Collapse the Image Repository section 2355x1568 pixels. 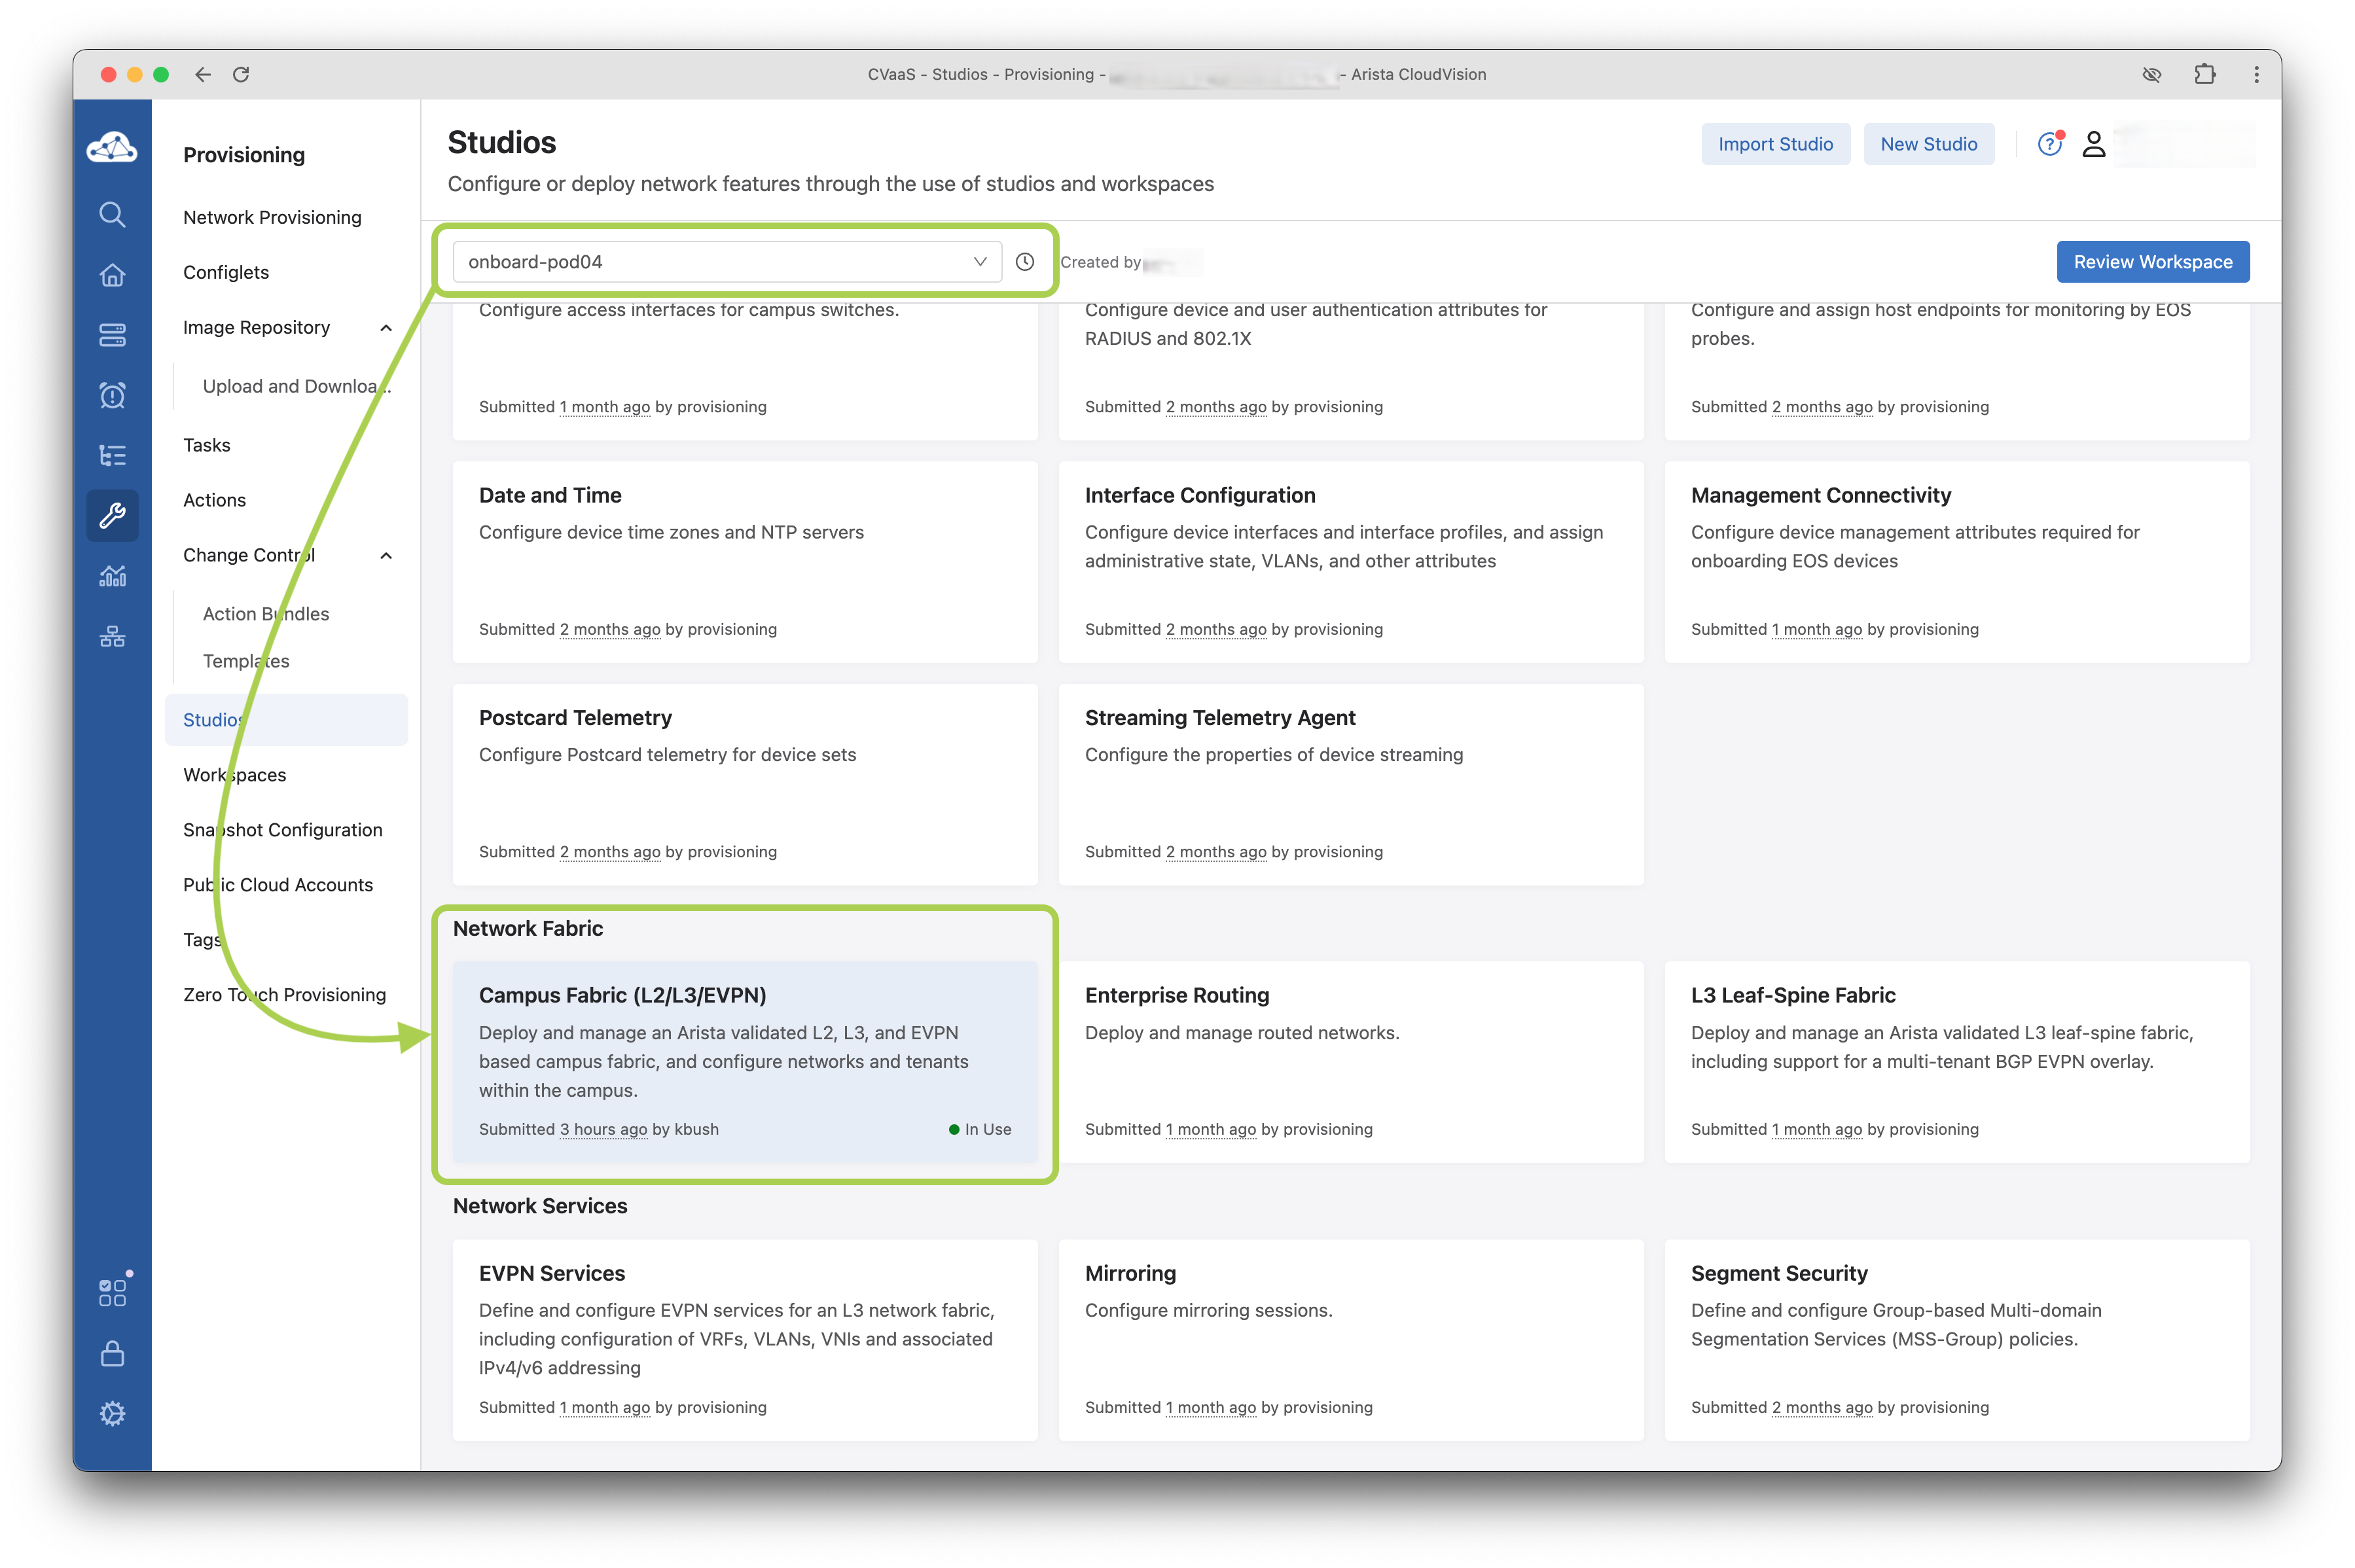[386, 328]
